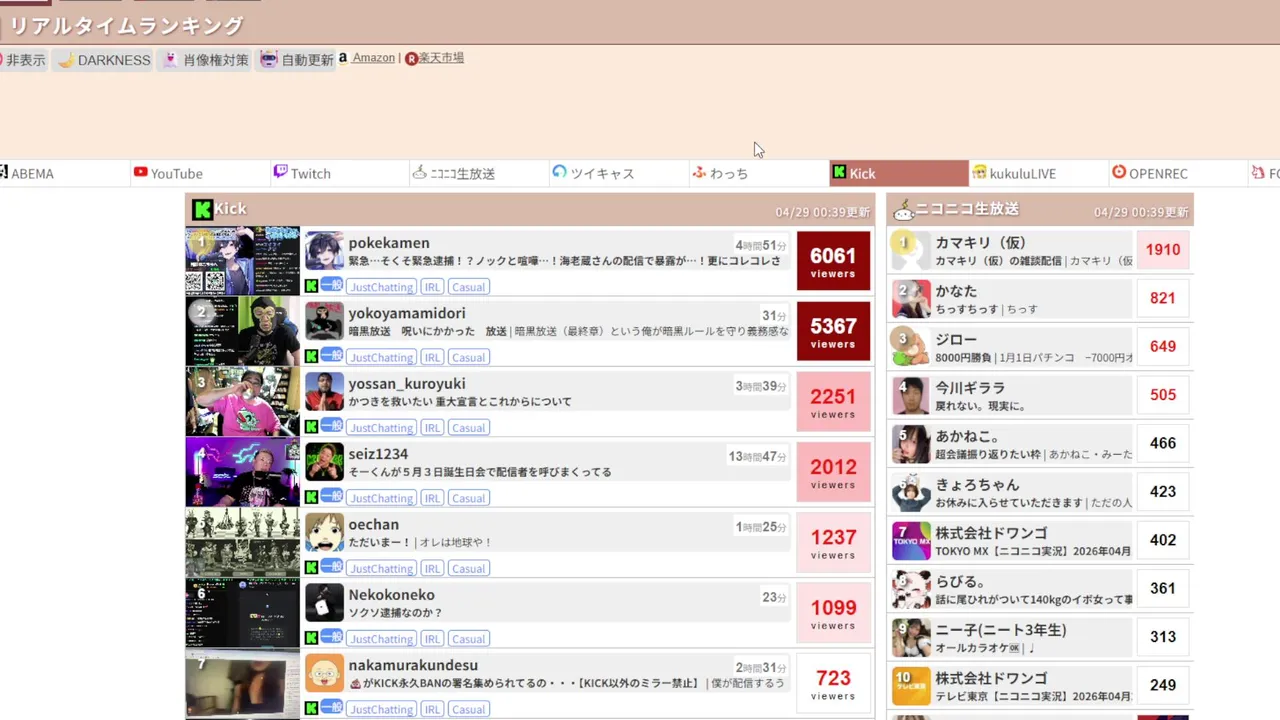Click かなた's avatar in niconico list

[911, 298]
